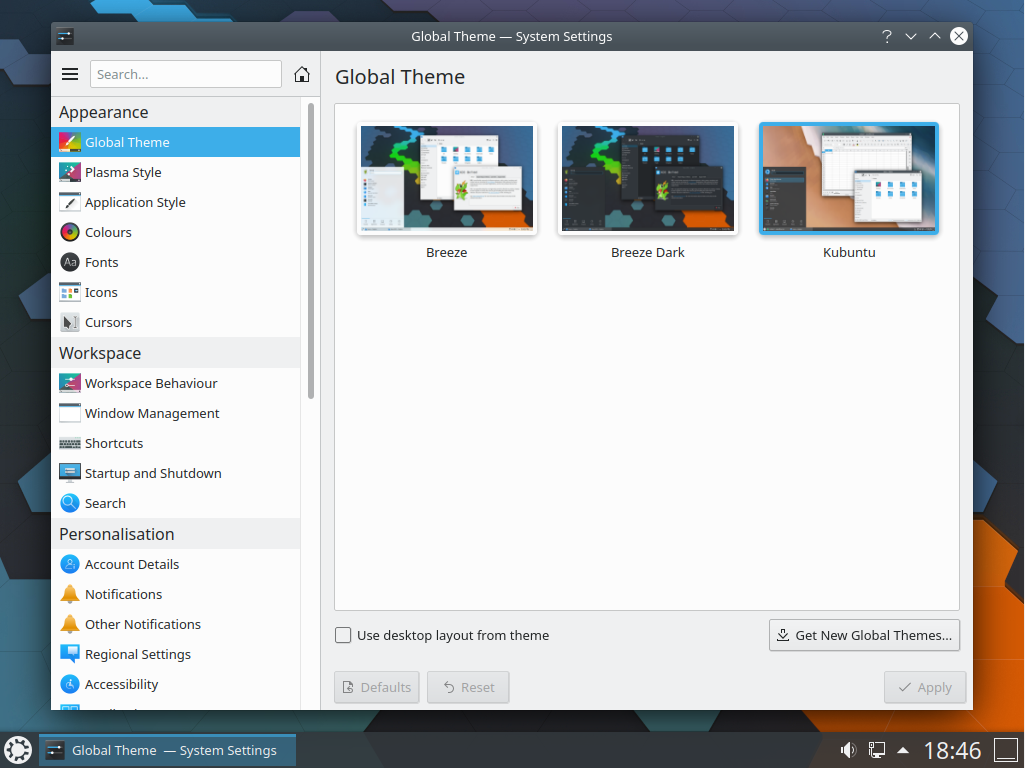
Task: Click the Startup and Shutdown monitor icon
Action: [x=70, y=473]
